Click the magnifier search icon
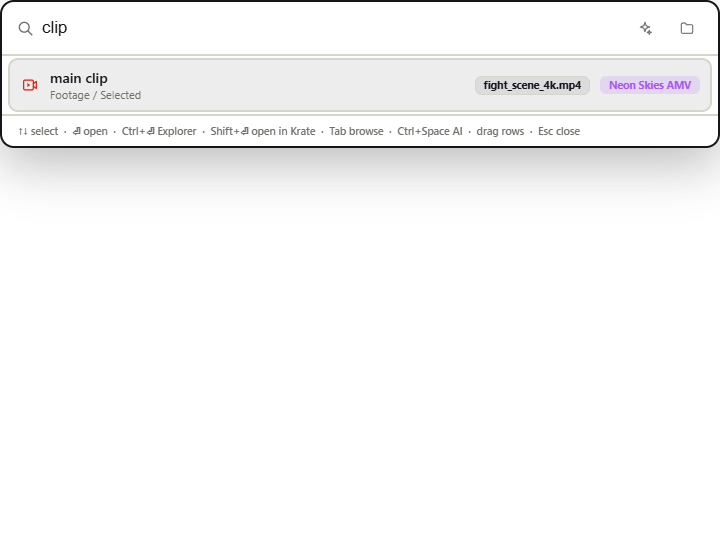Viewport: 720px width, 540px height. (x=25, y=28)
